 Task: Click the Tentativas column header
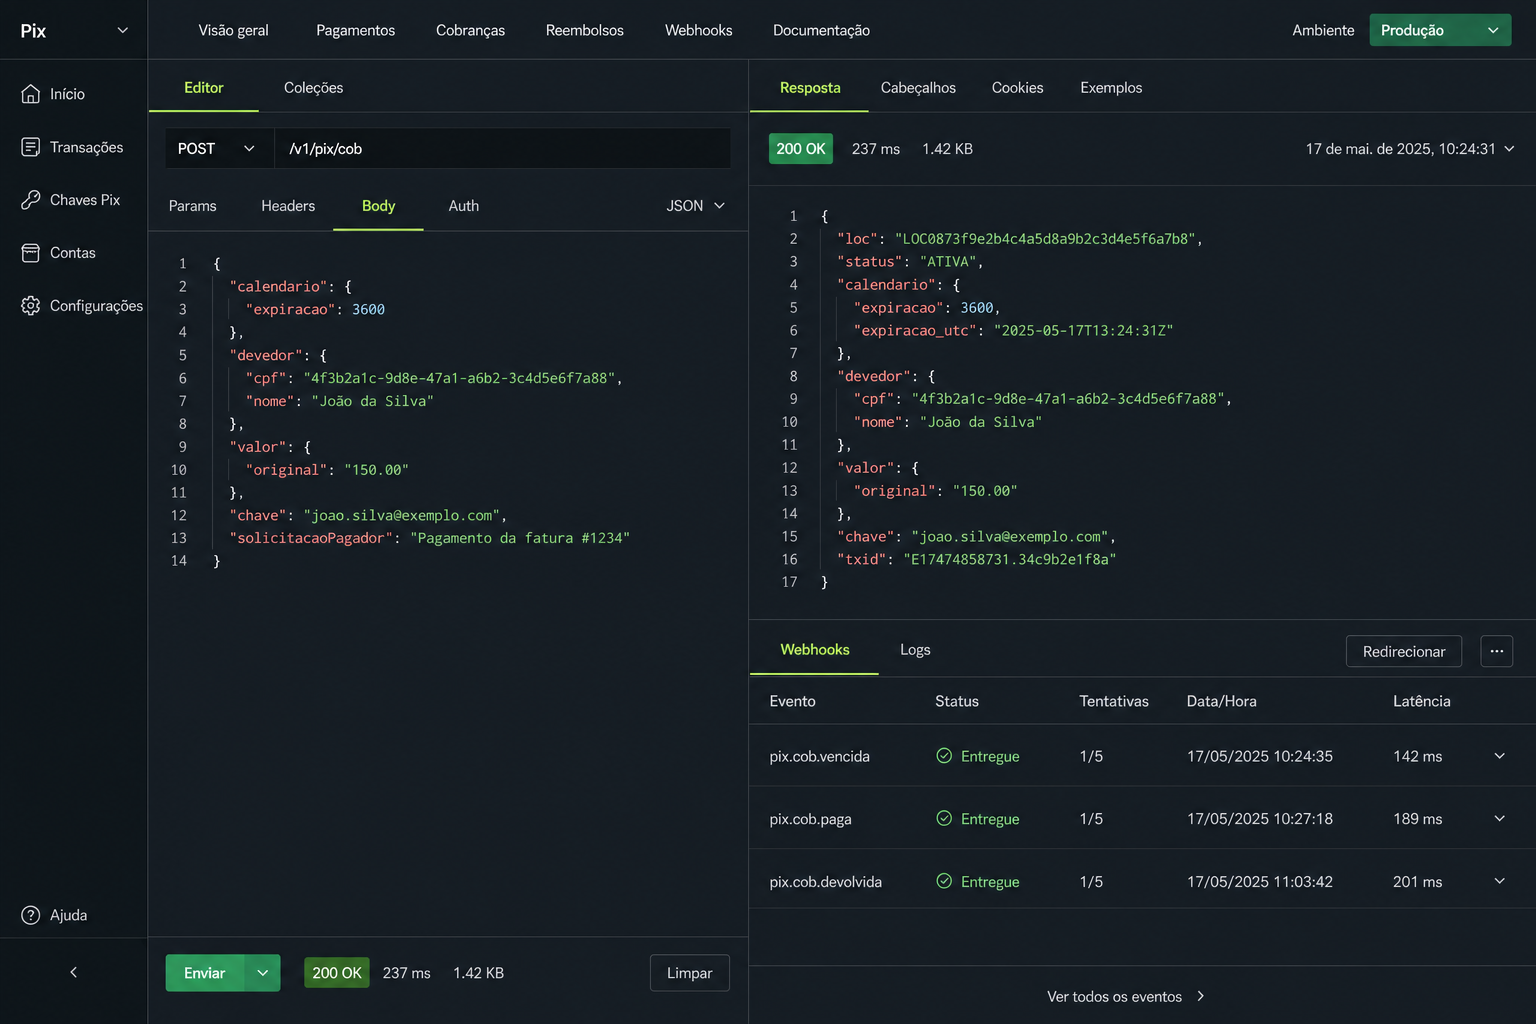(1114, 701)
